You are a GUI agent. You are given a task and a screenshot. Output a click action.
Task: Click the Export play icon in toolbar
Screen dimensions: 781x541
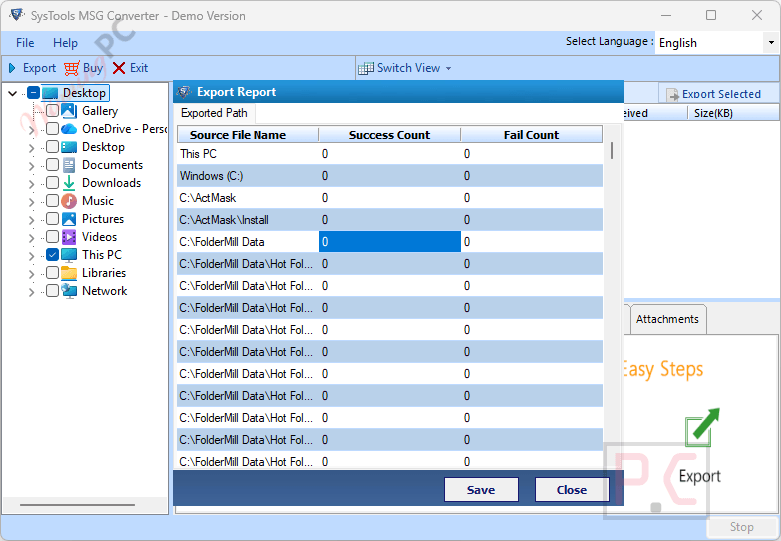pos(12,68)
